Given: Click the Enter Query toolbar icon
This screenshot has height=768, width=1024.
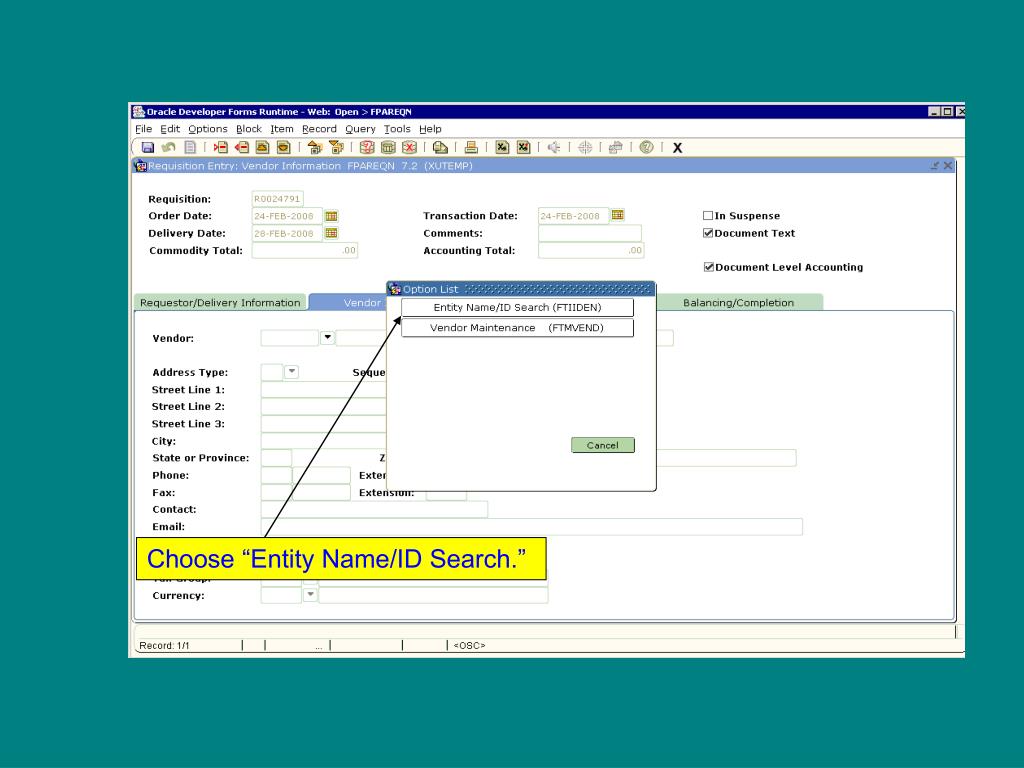Looking at the screenshot, I should 367,148.
